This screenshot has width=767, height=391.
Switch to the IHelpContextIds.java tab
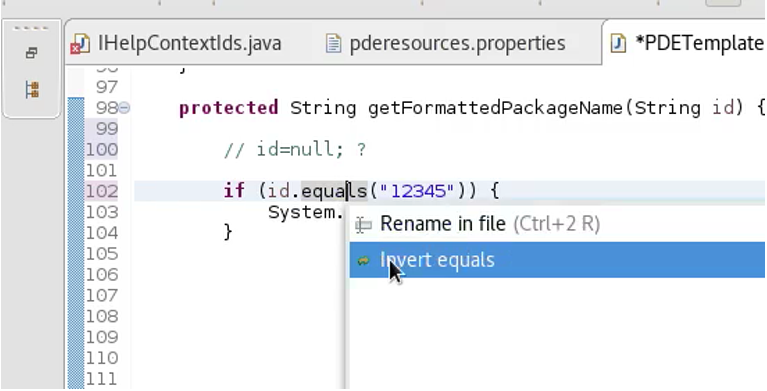point(189,44)
